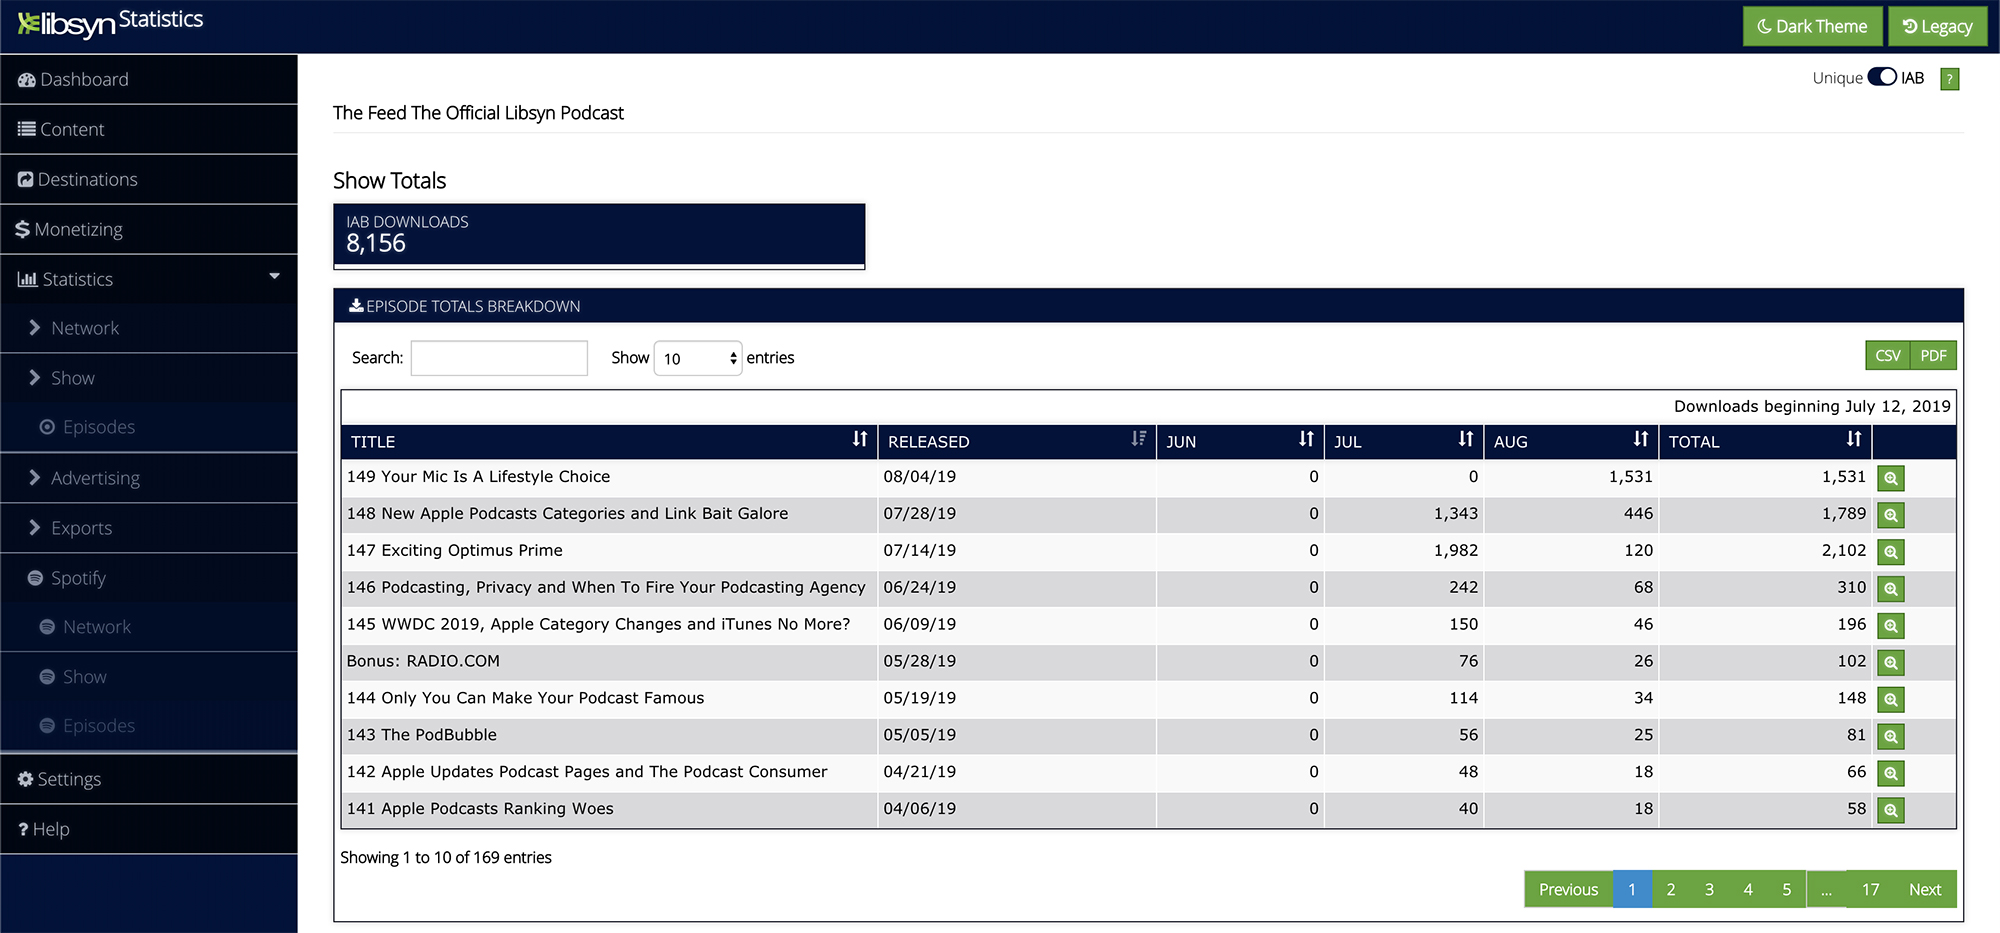The height and width of the screenshot is (933, 2000).
Task: Jump to page 17 of entries
Action: [1870, 889]
